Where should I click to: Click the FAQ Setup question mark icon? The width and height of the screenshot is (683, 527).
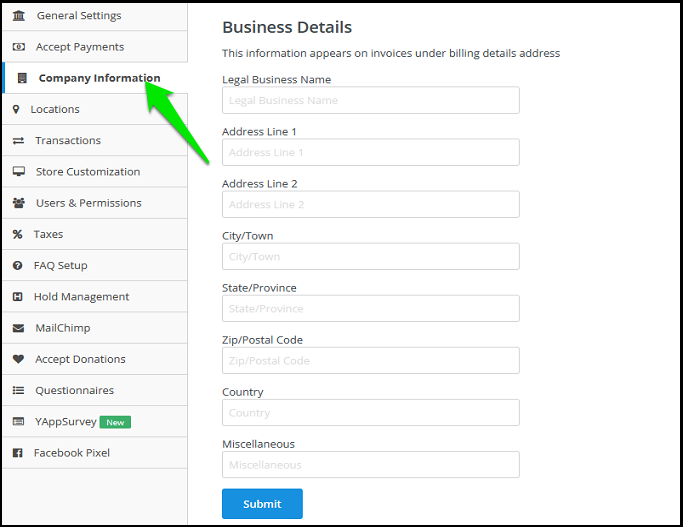[x=18, y=266]
